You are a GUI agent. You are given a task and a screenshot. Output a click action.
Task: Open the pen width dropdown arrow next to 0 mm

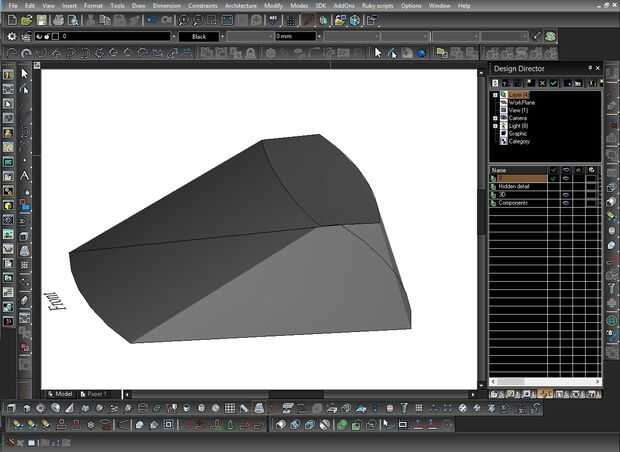pyautogui.click(x=319, y=36)
